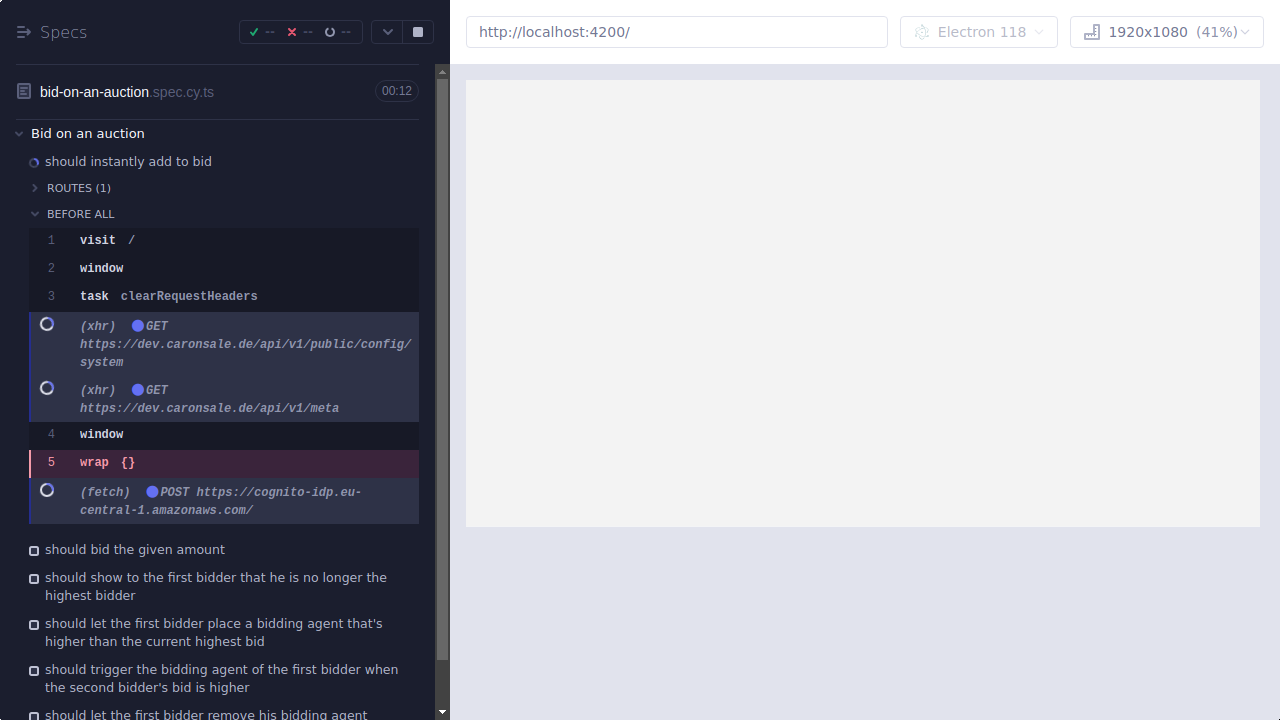The width and height of the screenshot is (1280, 720).
Task: Stop the running tests with the square icon
Action: click(417, 31)
